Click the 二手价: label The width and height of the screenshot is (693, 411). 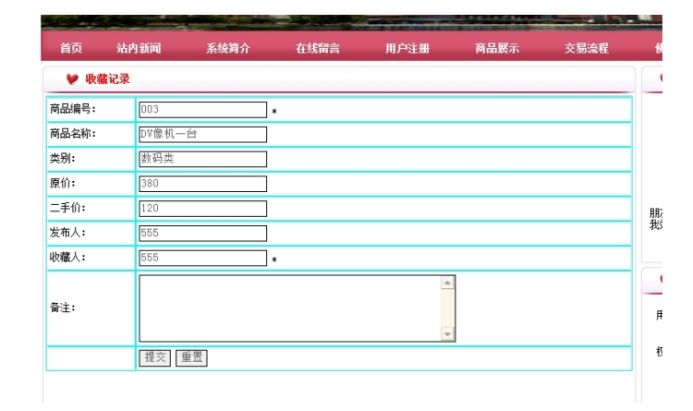pyautogui.click(x=68, y=208)
